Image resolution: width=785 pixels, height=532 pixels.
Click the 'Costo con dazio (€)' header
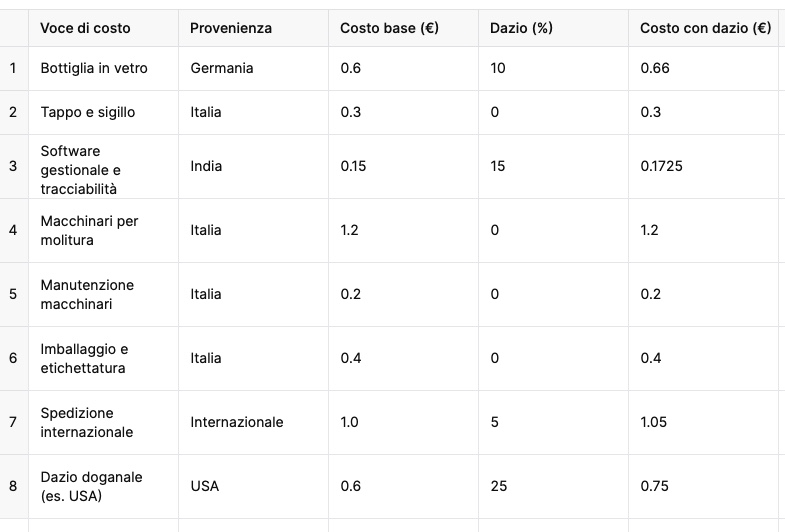(x=705, y=28)
